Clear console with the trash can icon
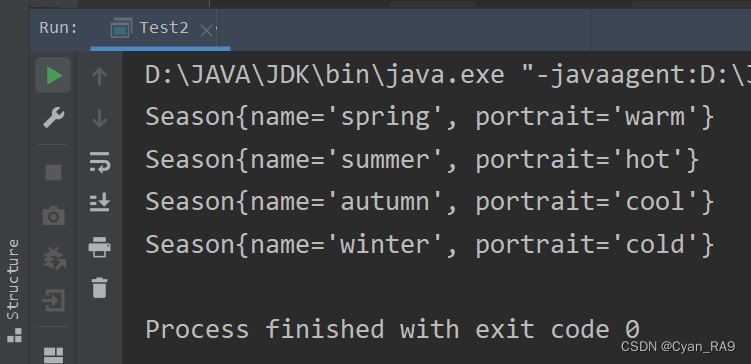751x364 pixels. (x=99, y=288)
